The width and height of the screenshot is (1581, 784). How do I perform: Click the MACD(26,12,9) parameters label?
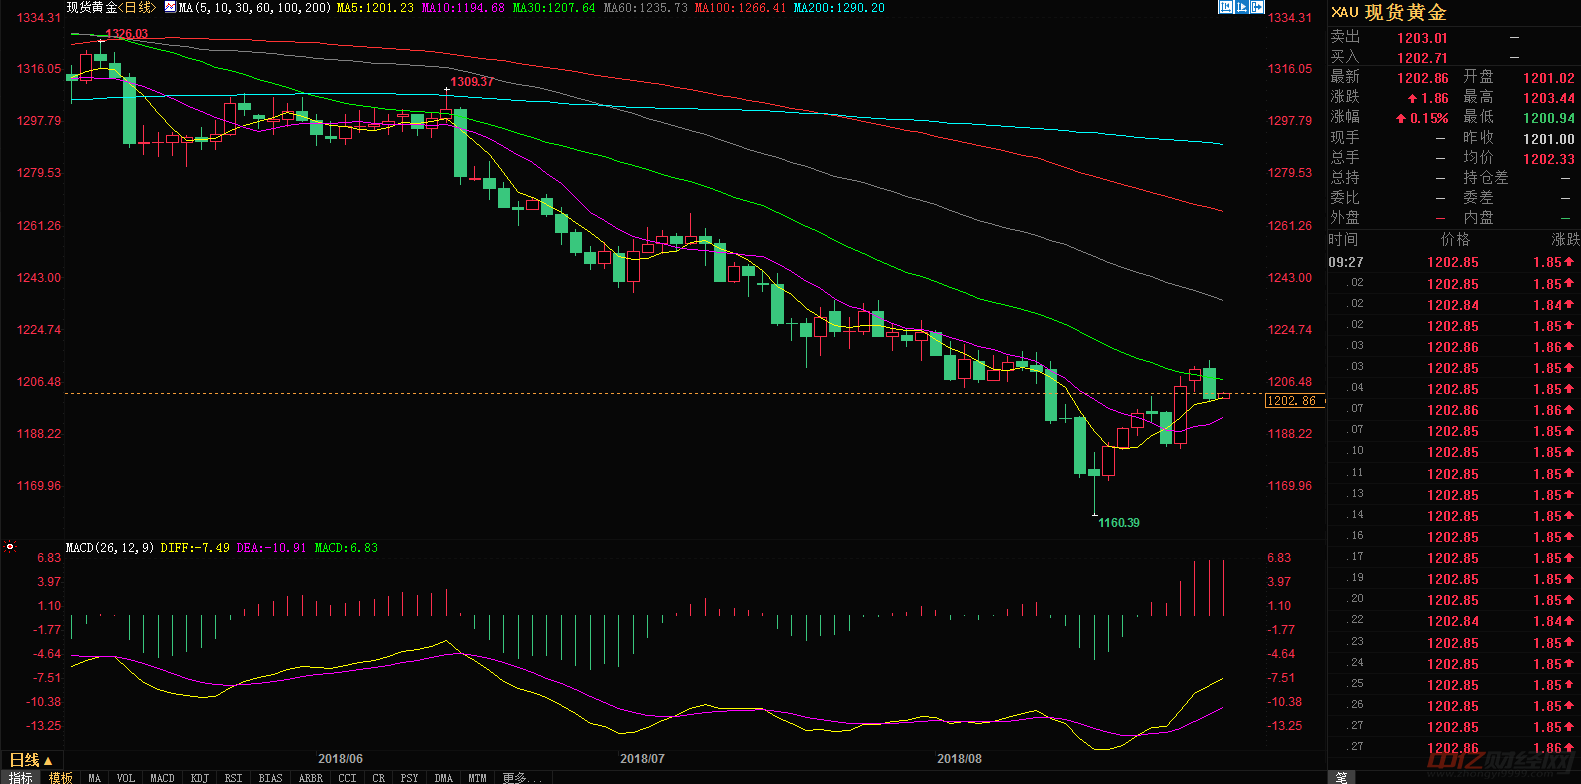(x=110, y=548)
